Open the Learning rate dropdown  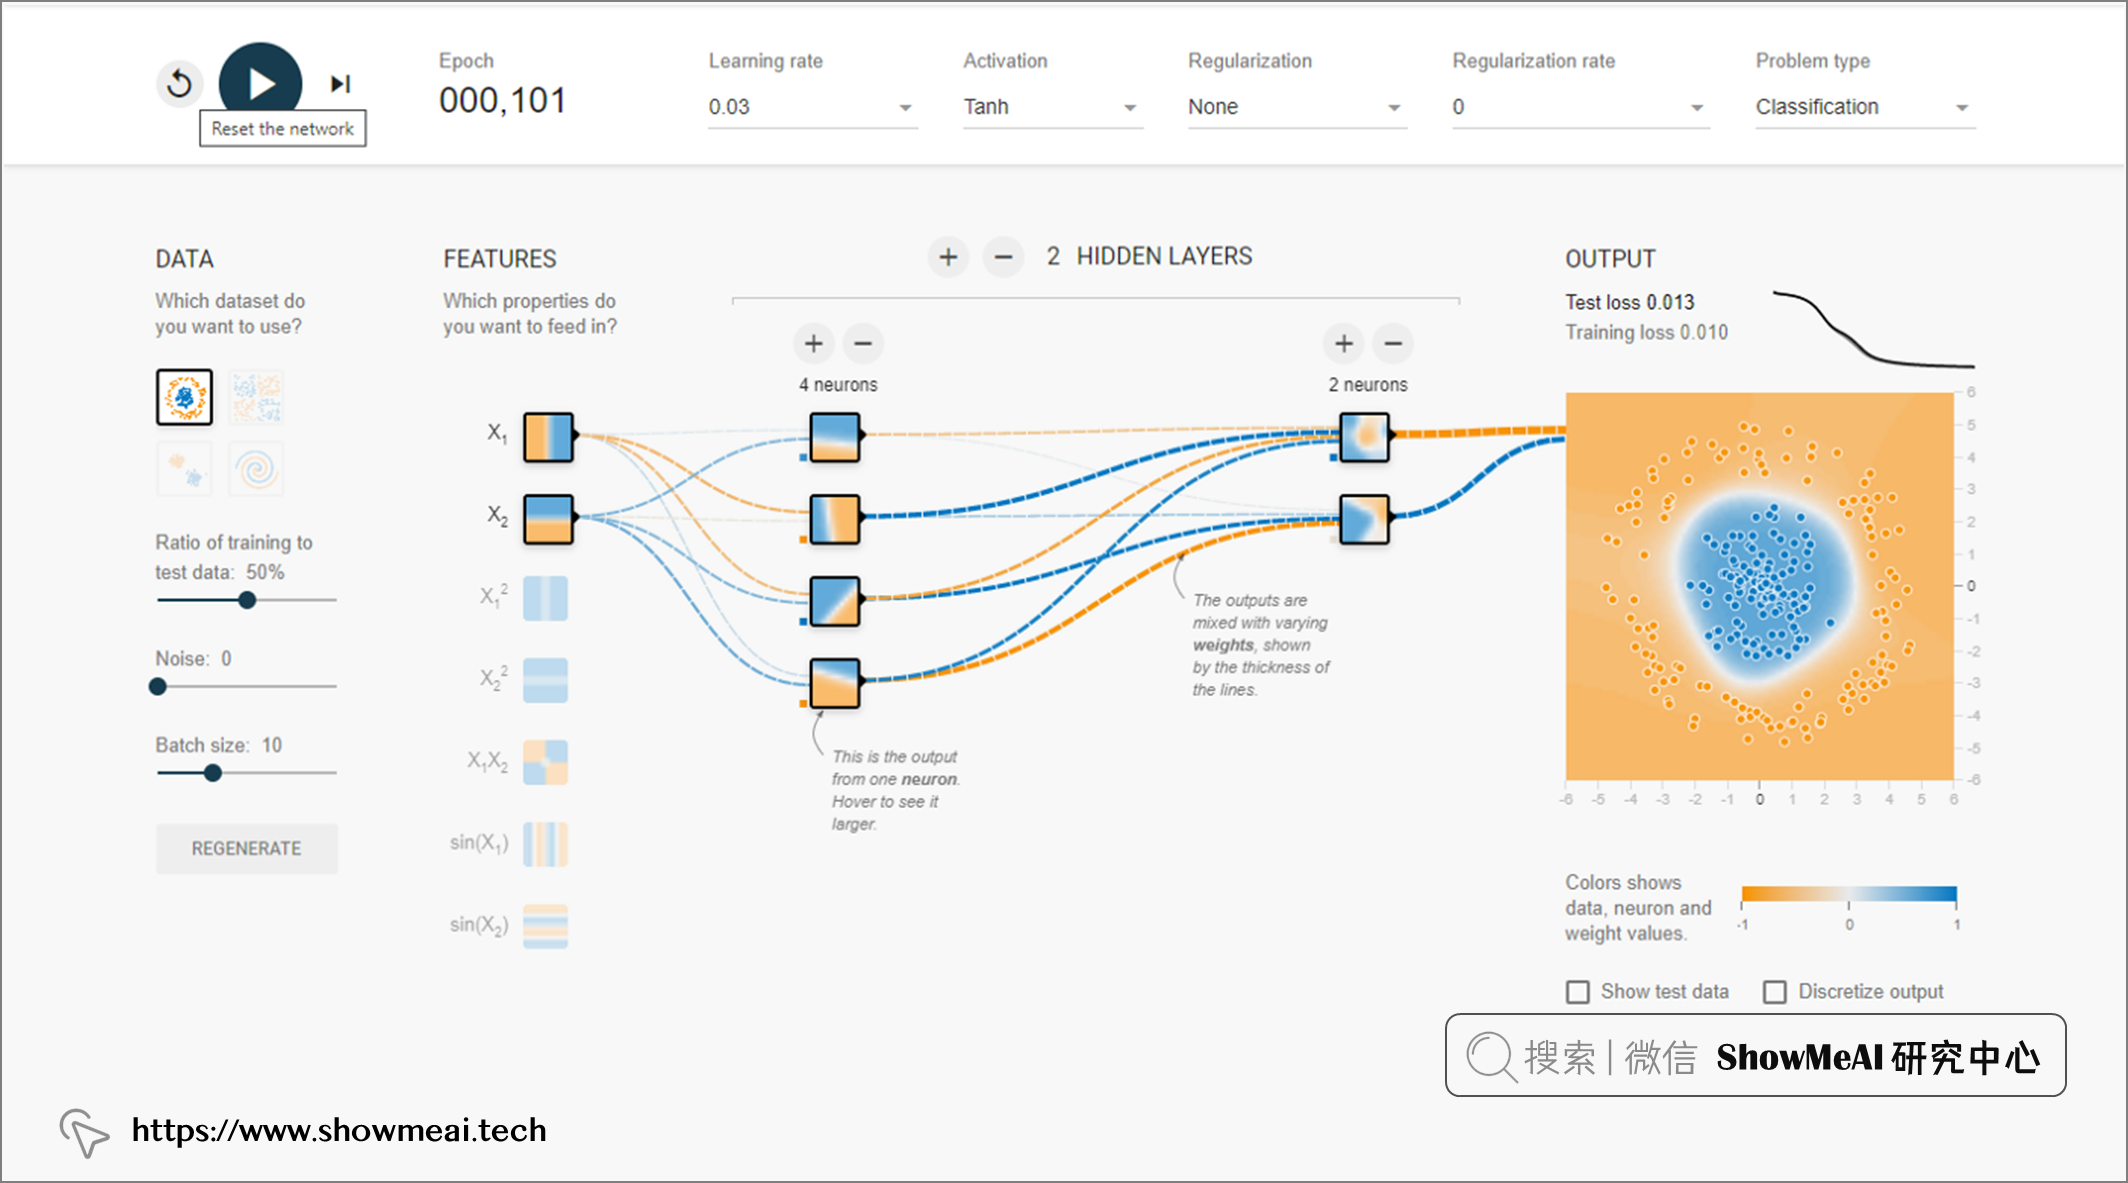812,107
